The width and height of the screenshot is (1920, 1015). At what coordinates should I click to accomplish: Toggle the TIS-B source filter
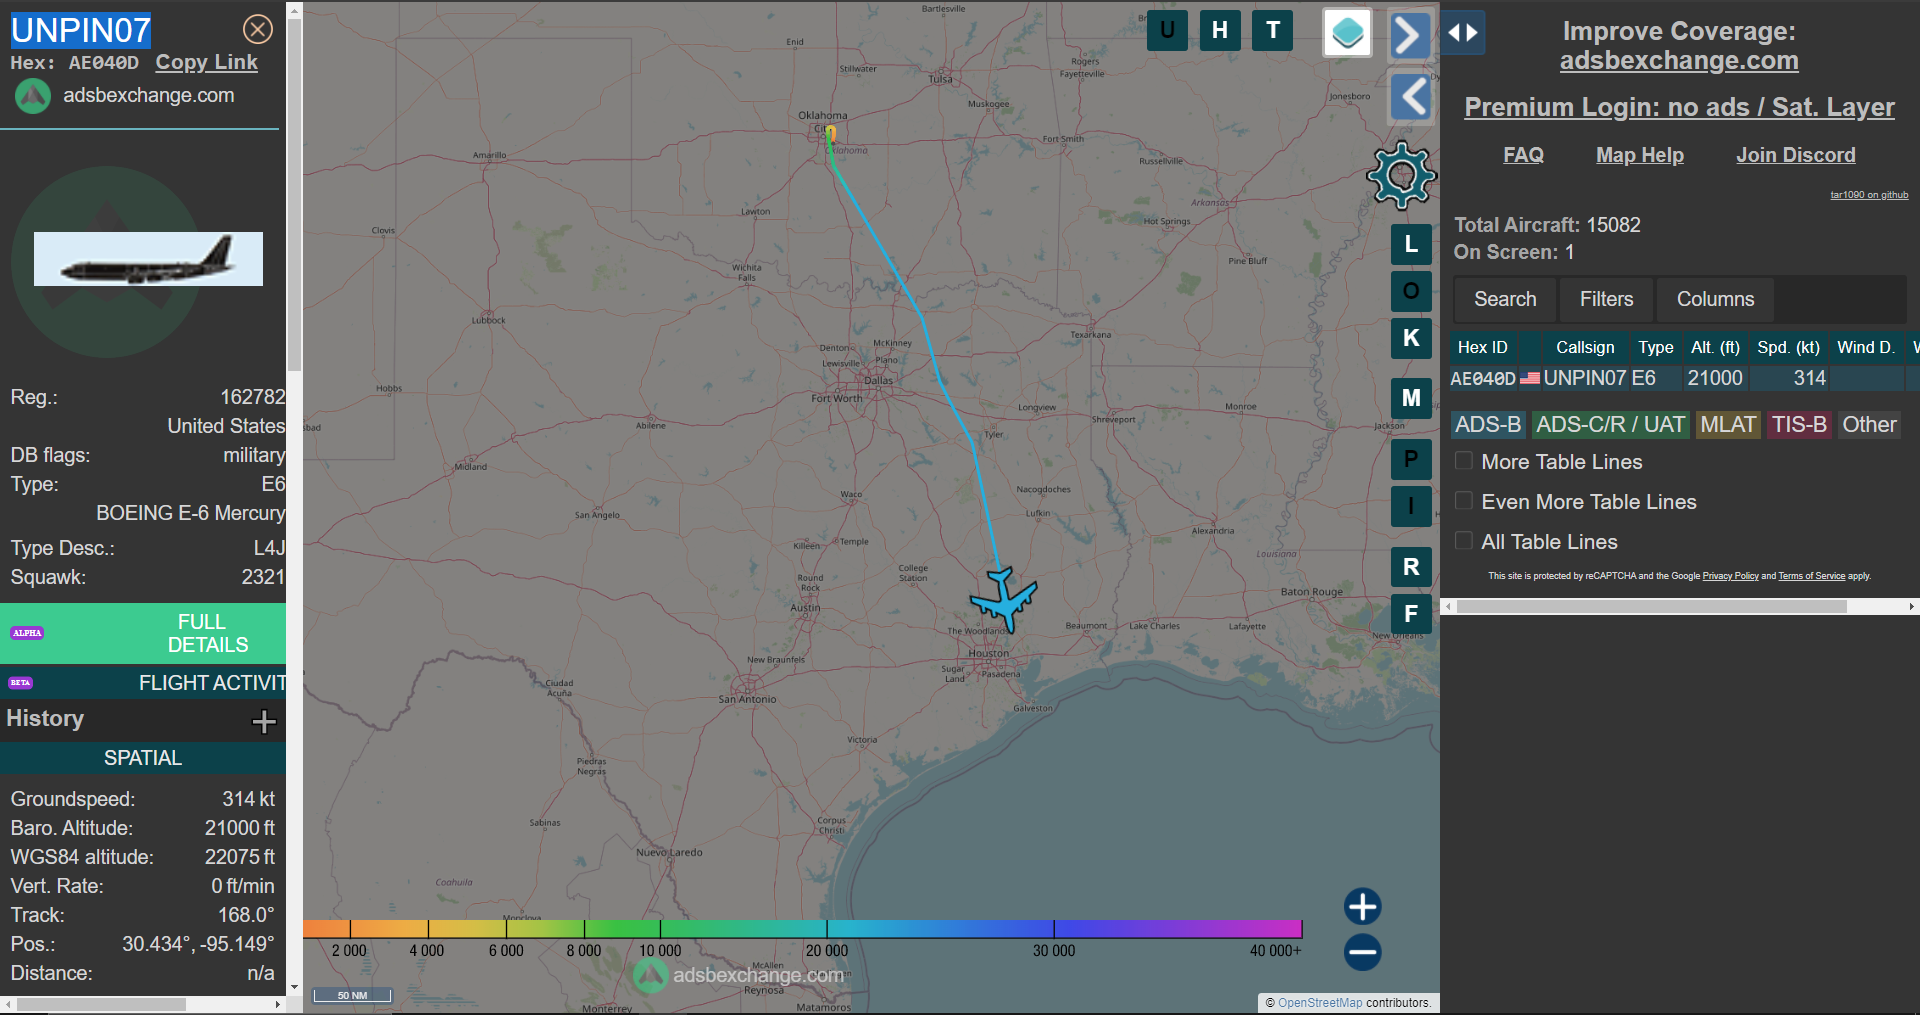coord(1799,425)
